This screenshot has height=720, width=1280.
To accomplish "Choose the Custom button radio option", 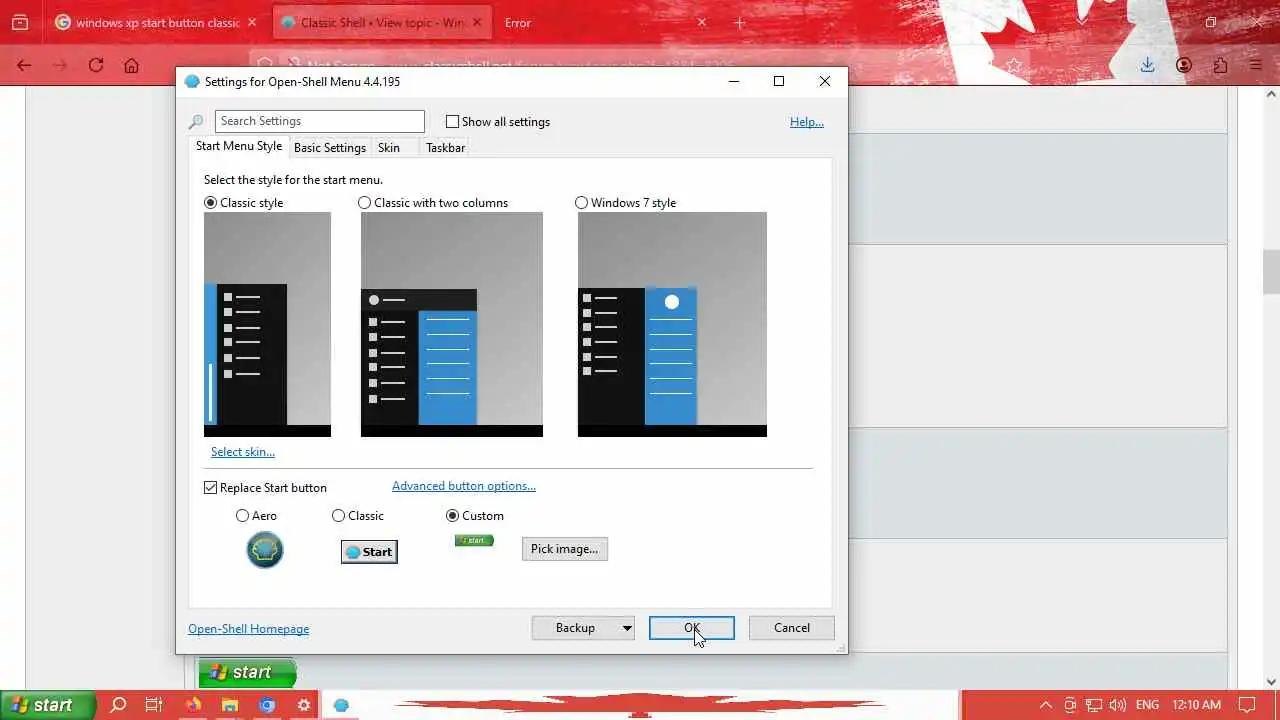I will (x=452, y=516).
